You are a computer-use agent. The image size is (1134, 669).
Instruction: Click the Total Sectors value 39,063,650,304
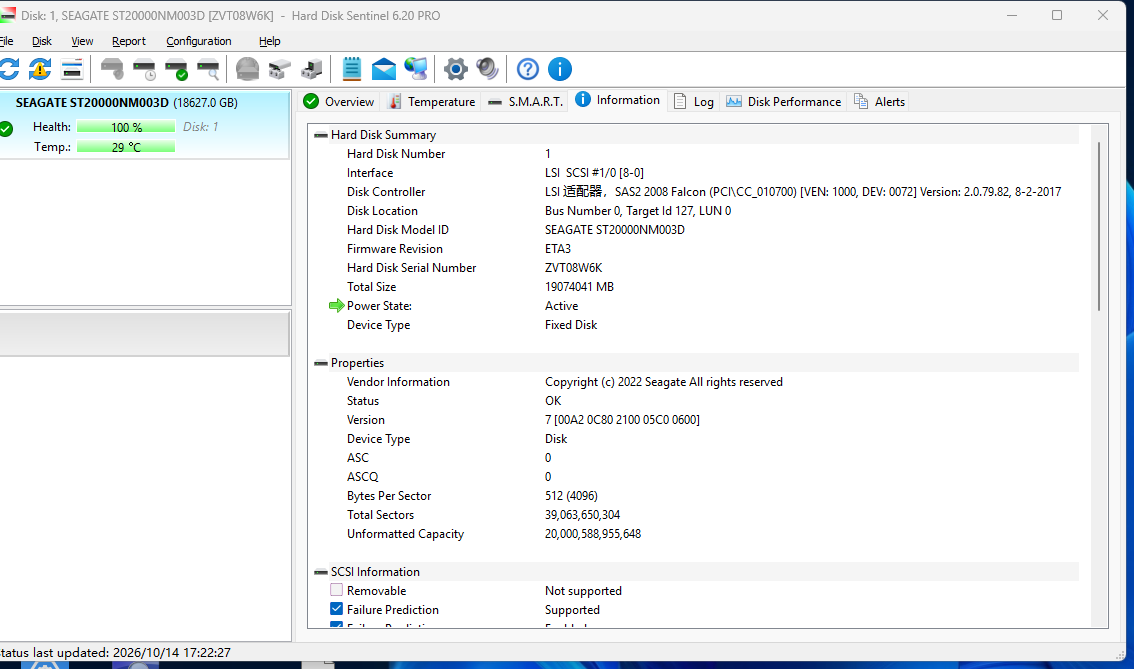tap(582, 515)
